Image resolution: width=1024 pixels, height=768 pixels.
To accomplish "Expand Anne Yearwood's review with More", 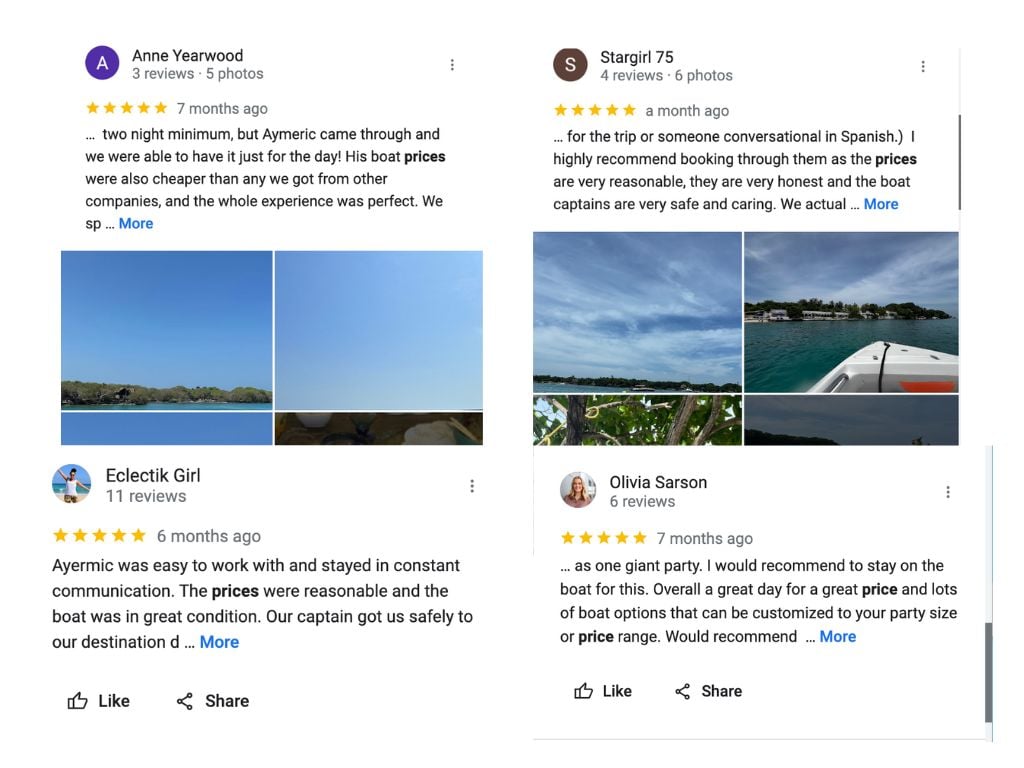I will [x=135, y=223].
